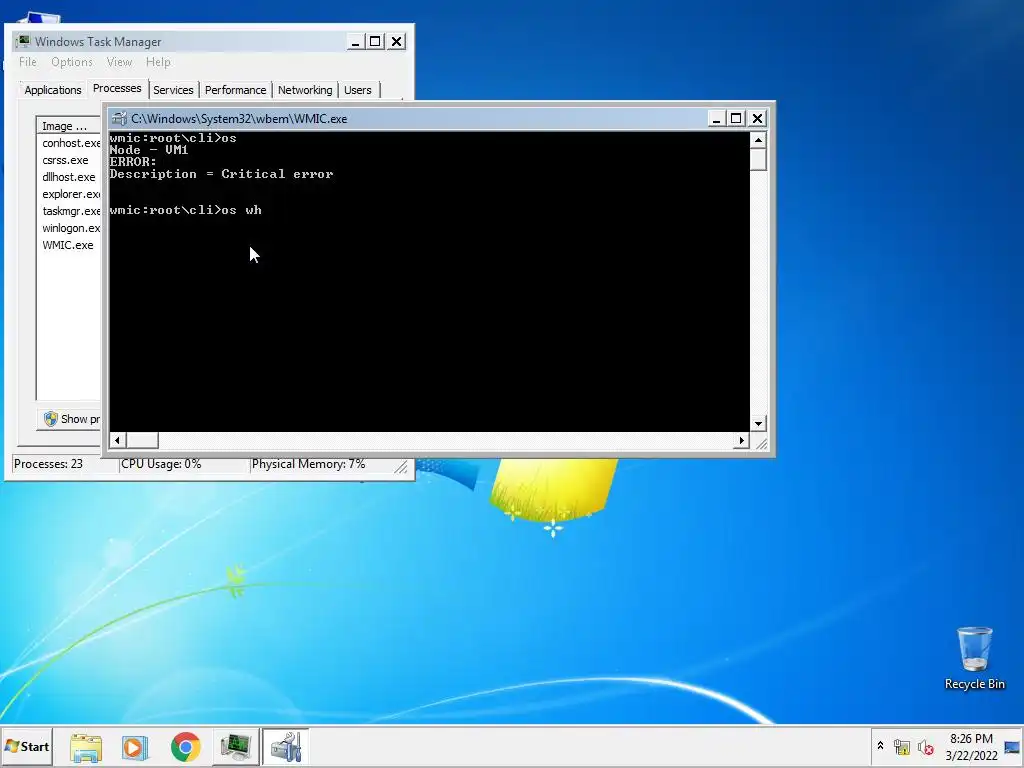
Task: Minimize the WMIC.exe console window
Action: click(716, 118)
